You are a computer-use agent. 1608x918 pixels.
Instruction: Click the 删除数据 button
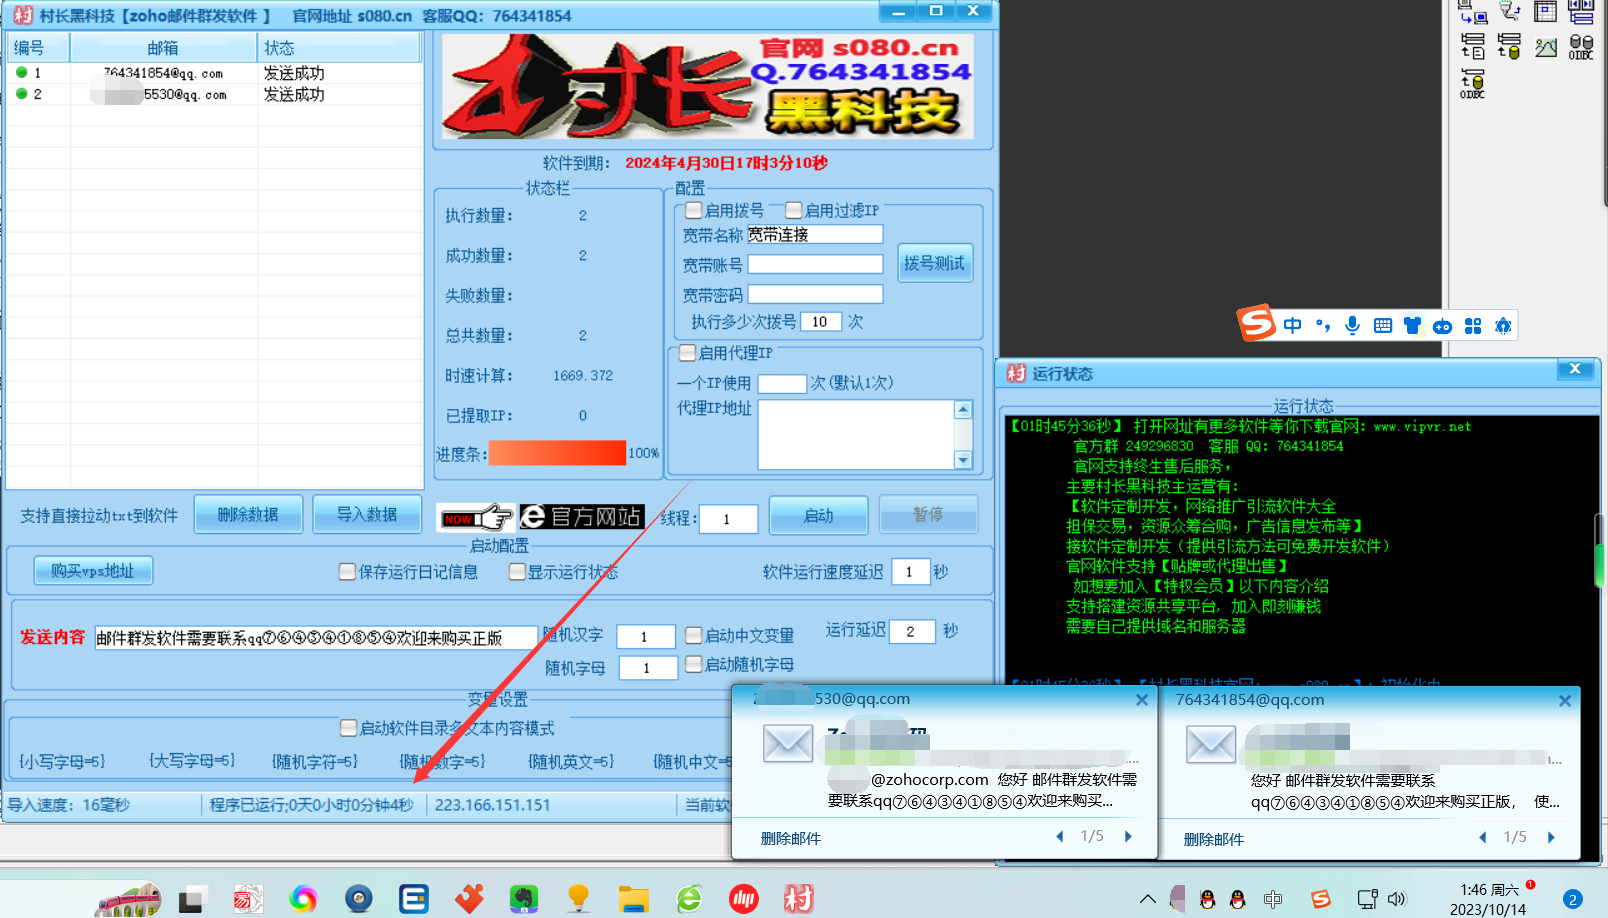(248, 514)
